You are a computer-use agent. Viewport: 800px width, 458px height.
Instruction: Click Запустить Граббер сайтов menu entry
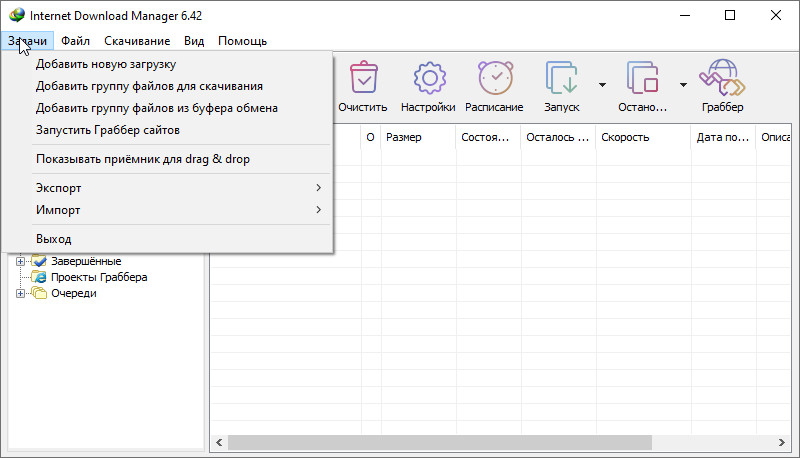(x=107, y=129)
